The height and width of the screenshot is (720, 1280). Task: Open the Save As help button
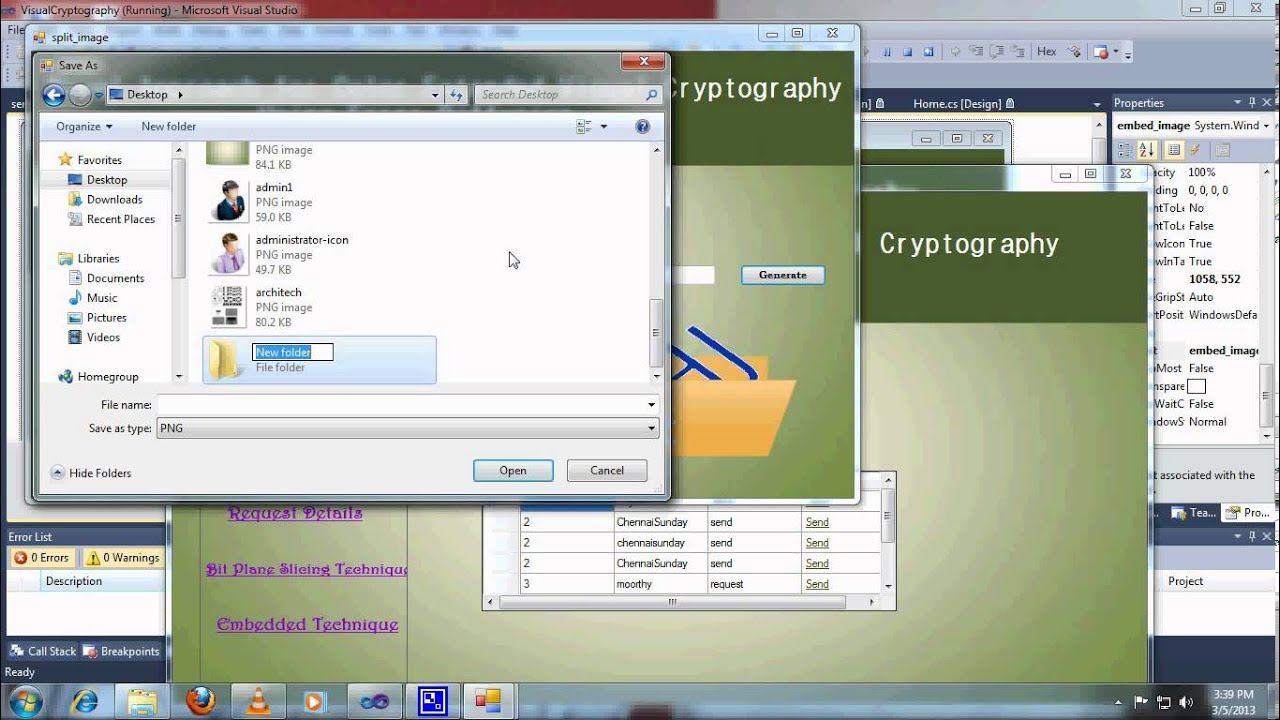(x=643, y=126)
